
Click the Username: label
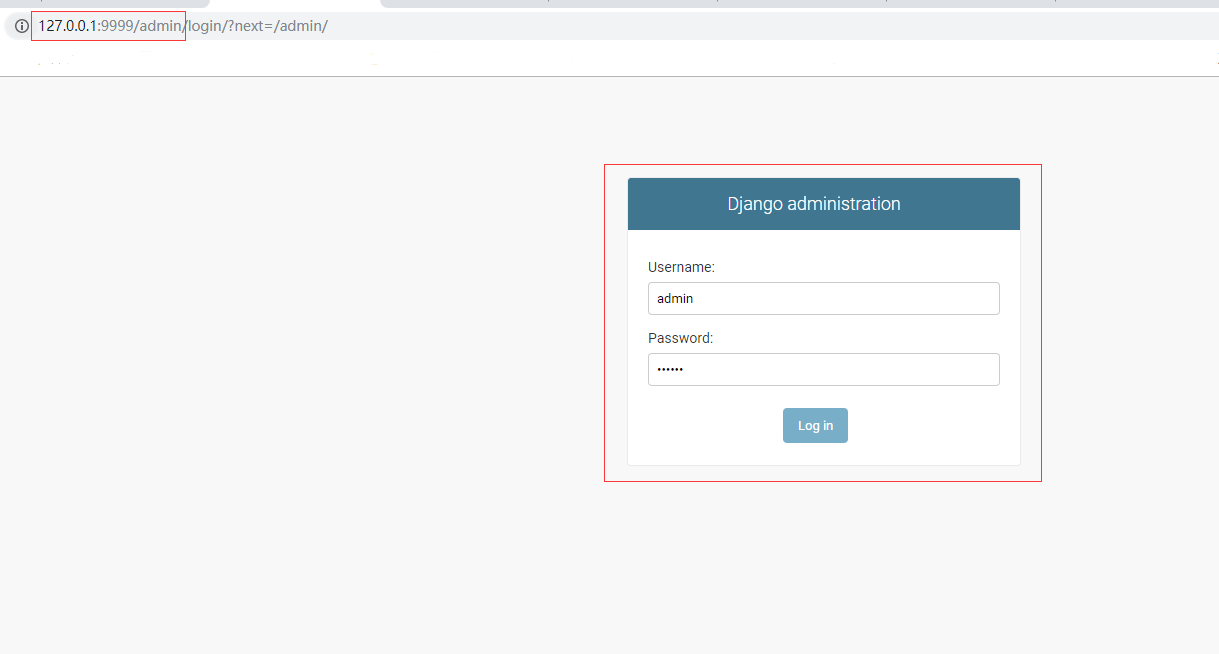tap(681, 267)
